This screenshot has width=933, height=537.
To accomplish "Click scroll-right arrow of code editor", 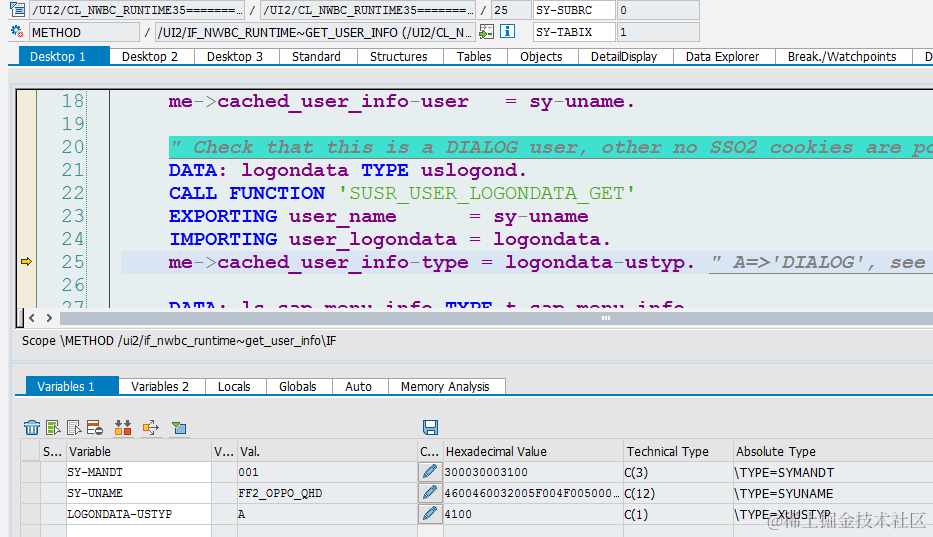I will click(x=49, y=318).
